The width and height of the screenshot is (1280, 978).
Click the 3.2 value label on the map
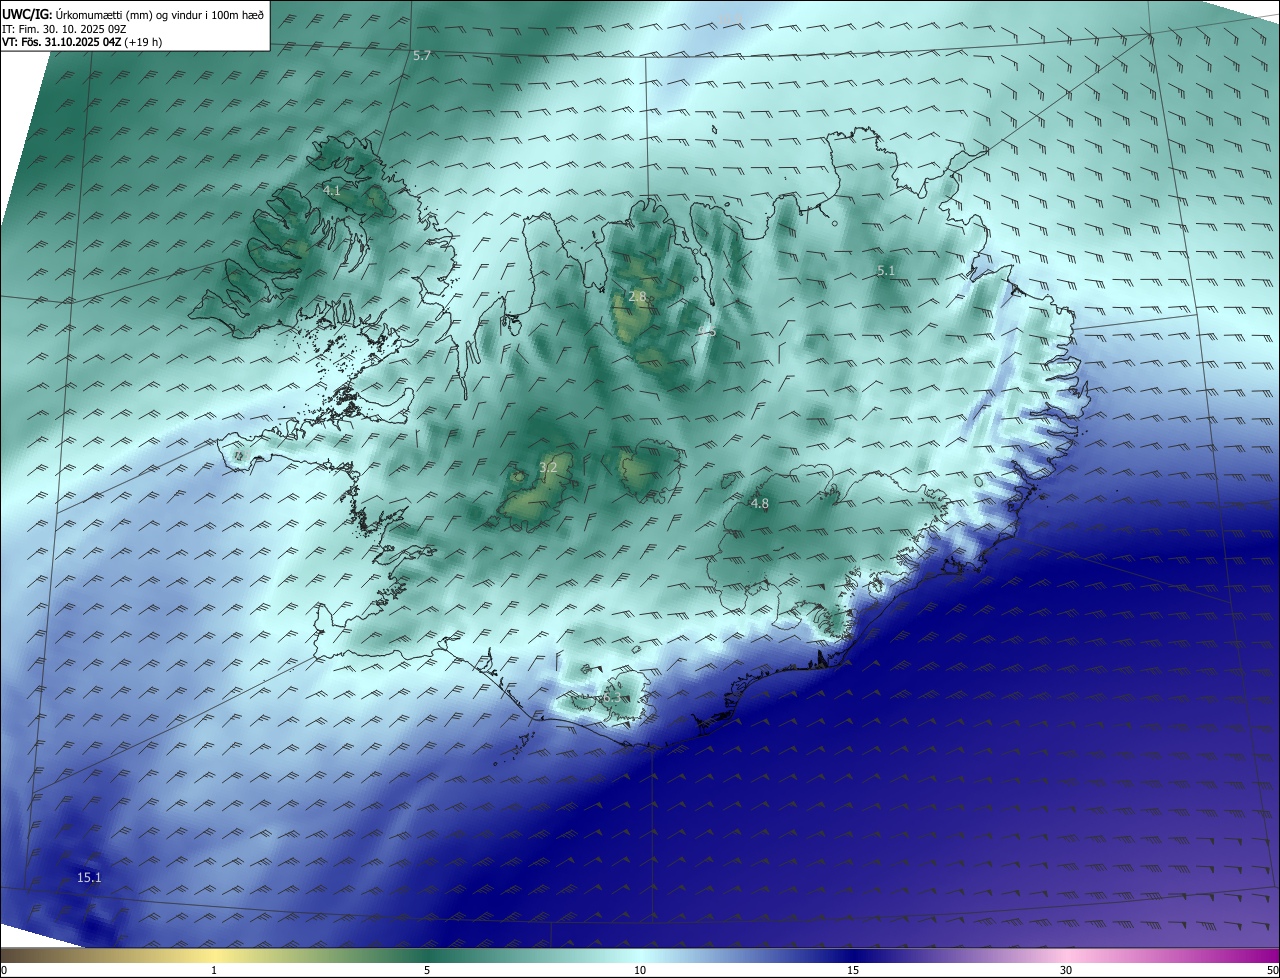tap(548, 467)
